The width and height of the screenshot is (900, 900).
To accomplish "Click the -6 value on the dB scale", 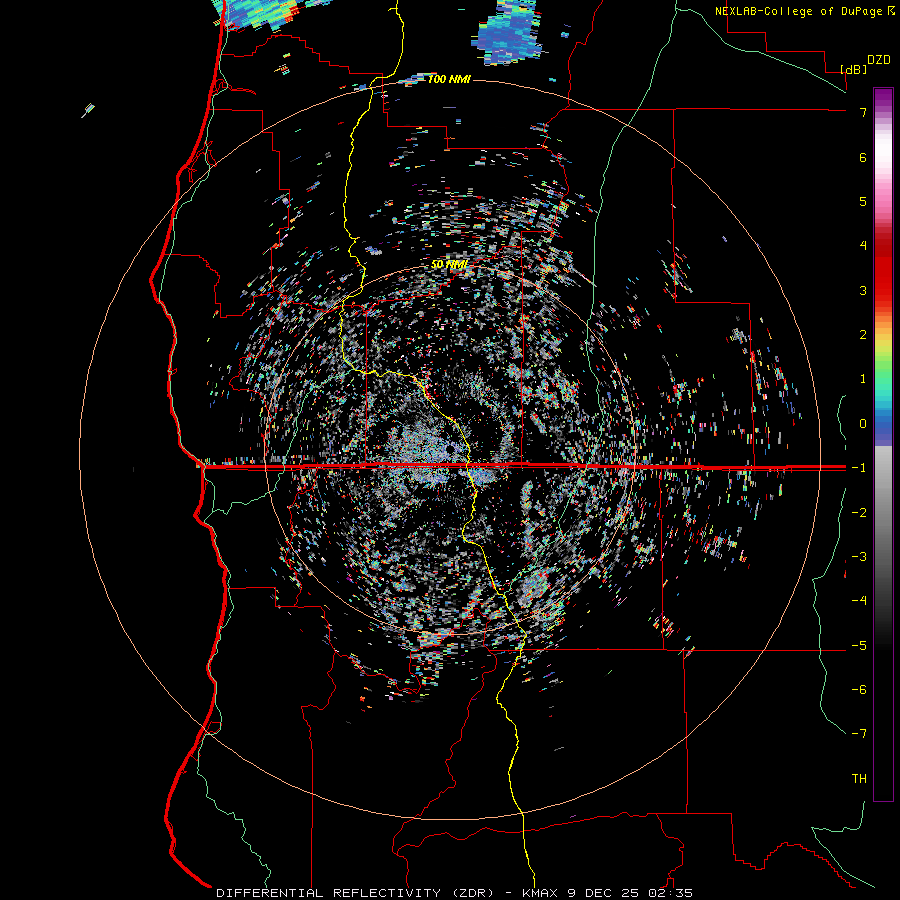I will (859, 690).
